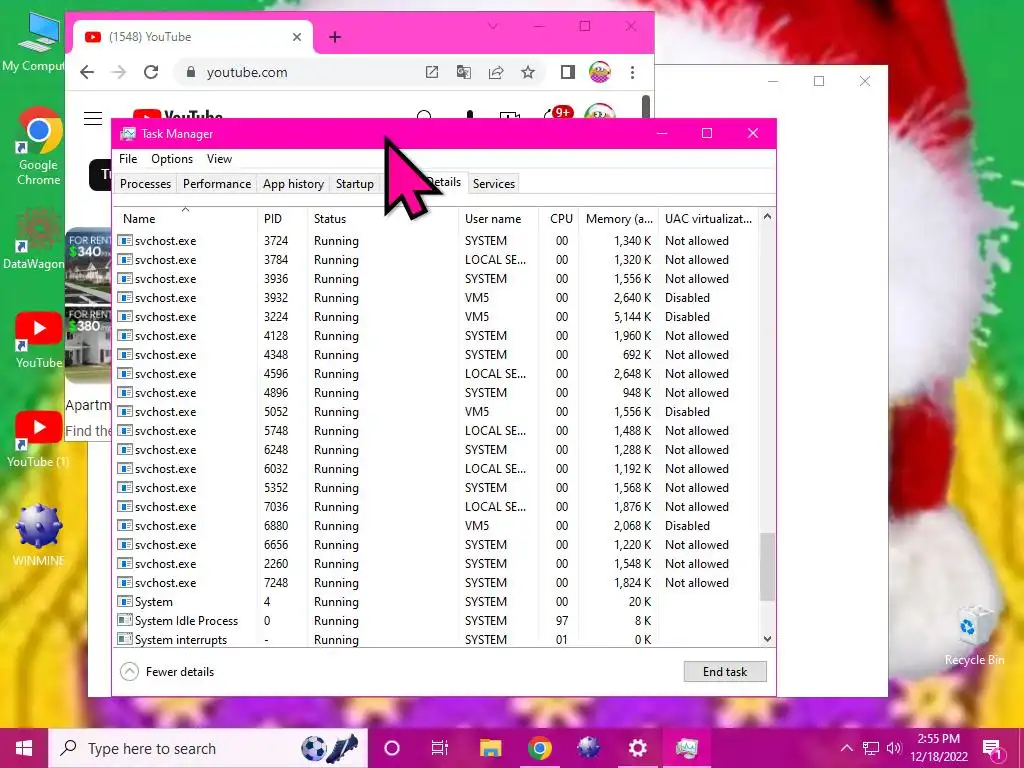Screen dimensions: 1024x768
Task: Click the taskbar clock showing 2:55 PM
Action: [x=938, y=748]
